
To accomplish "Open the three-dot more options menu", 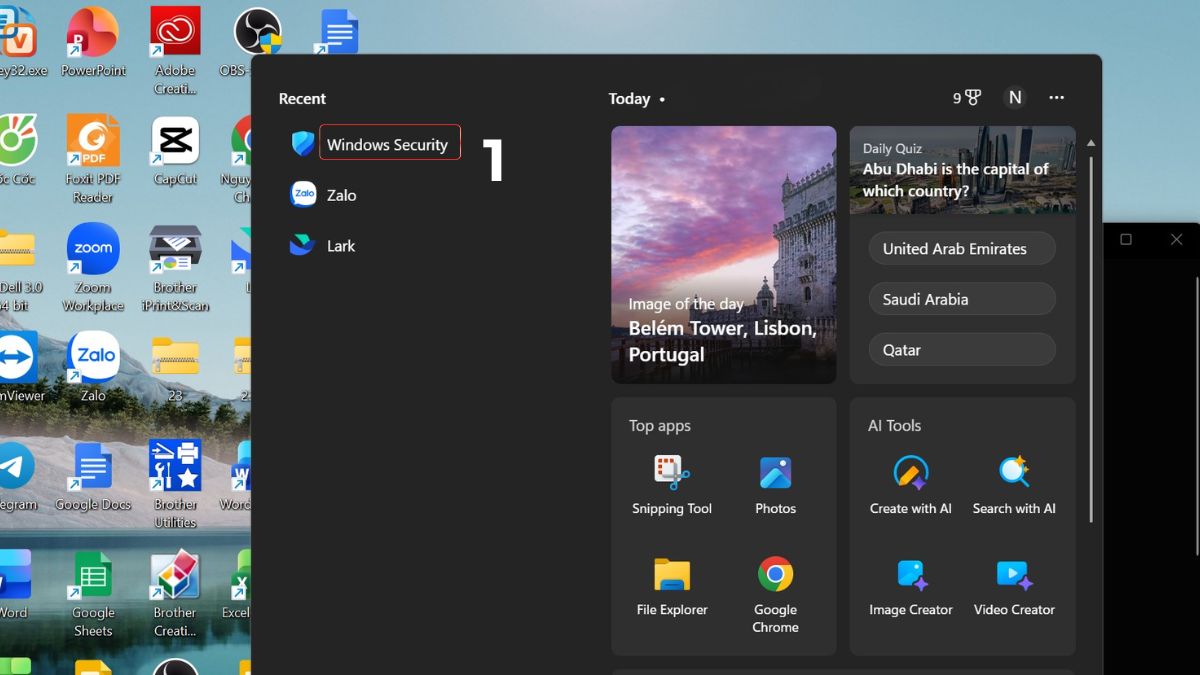I will click(x=1057, y=98).
